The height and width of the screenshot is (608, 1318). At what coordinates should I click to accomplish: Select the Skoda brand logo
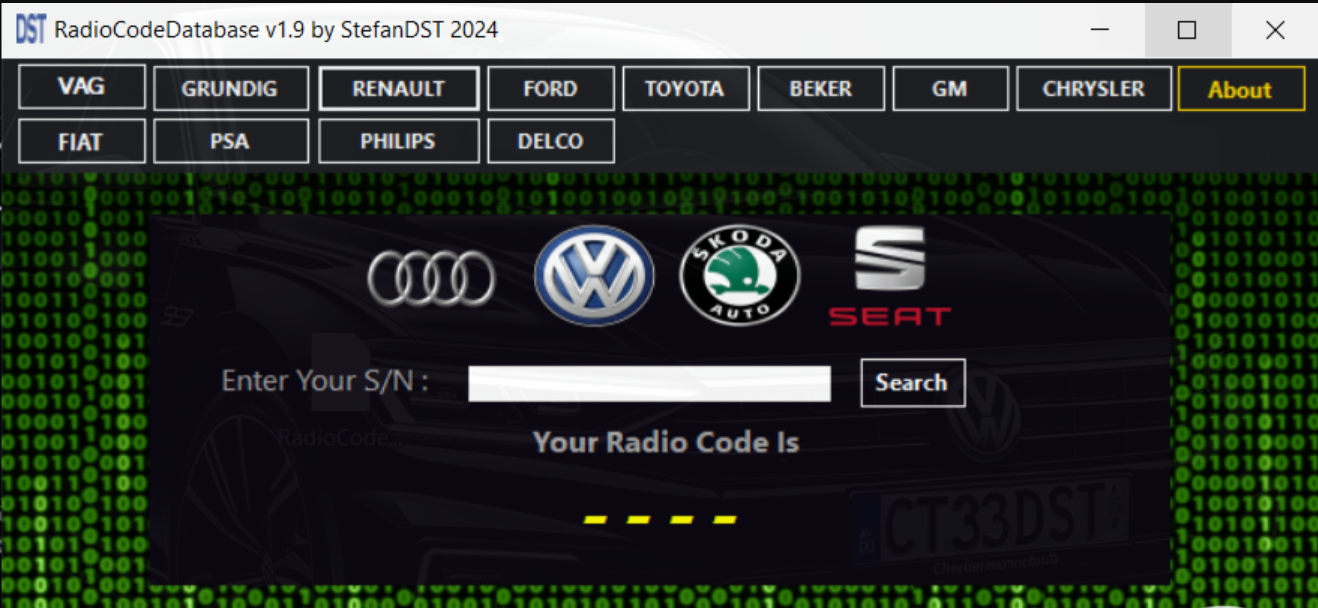click(739, 274)
